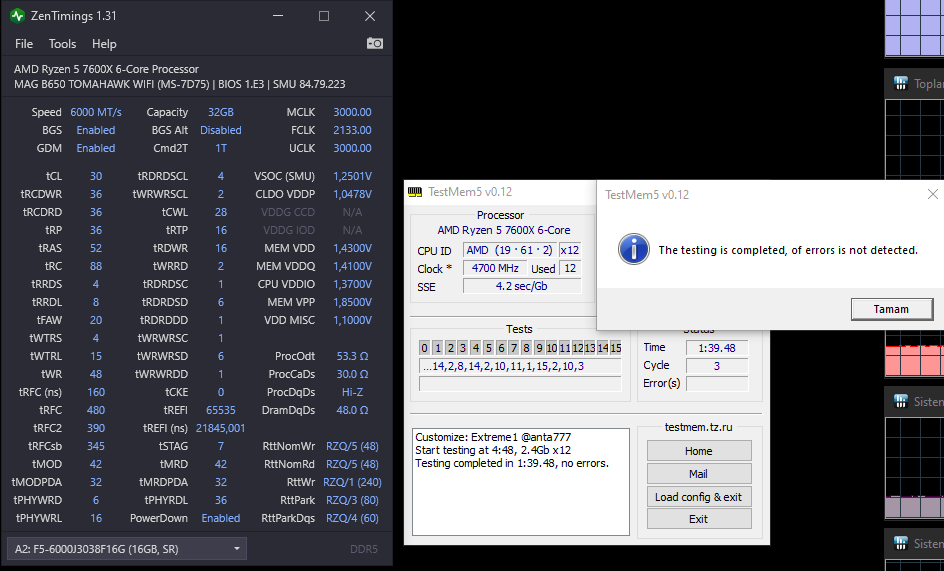
Task: Click the TestMem5 Mail button
Action: tap(699, 474)
